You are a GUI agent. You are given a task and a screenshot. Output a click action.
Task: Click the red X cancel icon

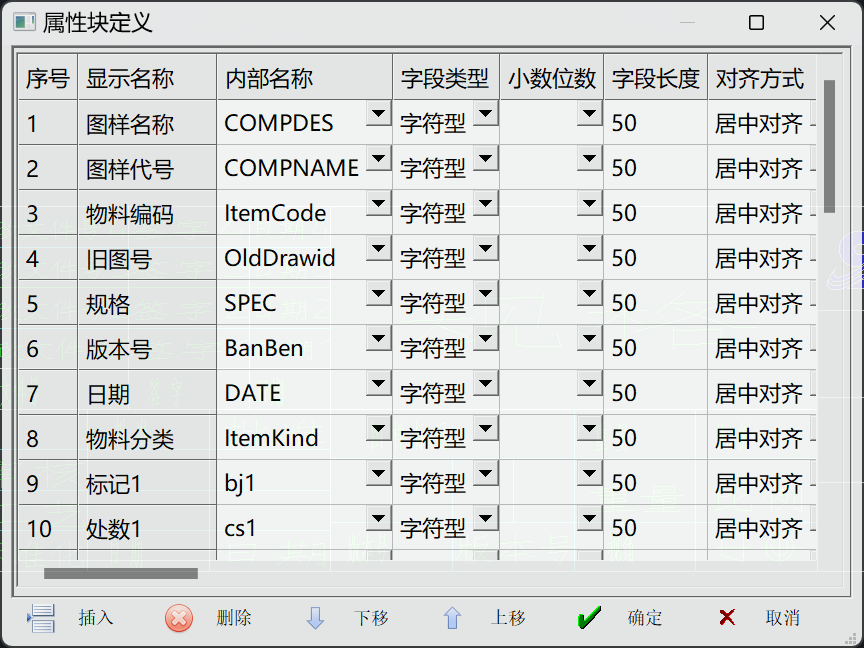click(727, 618)
